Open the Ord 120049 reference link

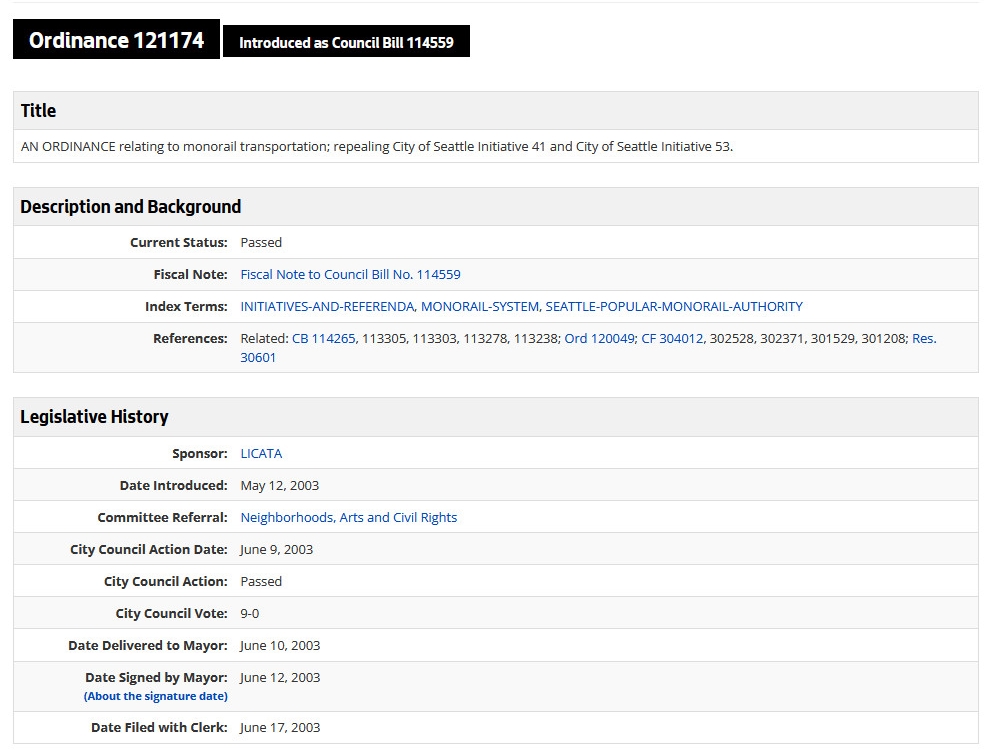[599, 338]
